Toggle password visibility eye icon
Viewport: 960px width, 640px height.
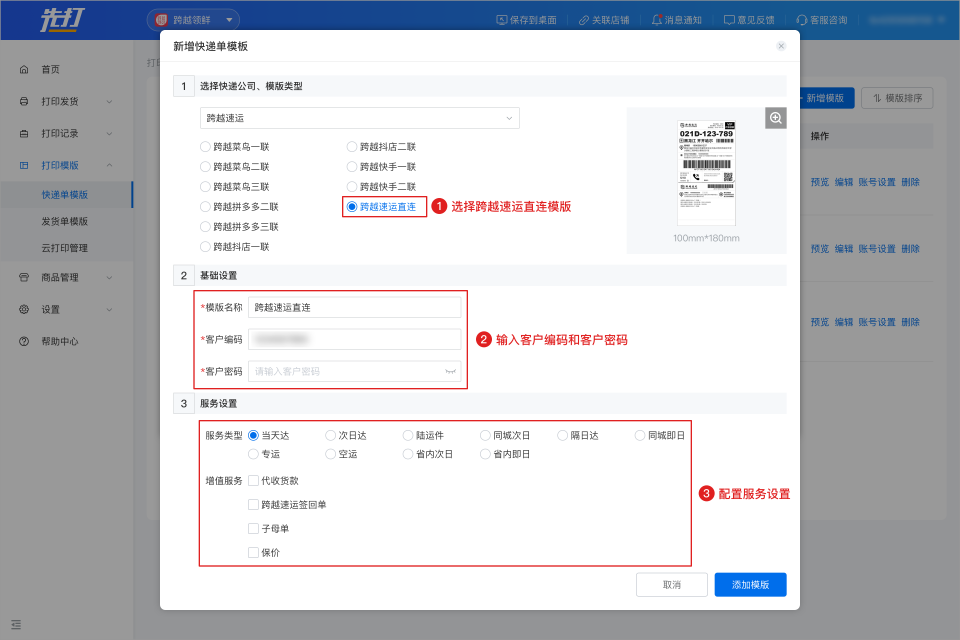pyautogui.click(x=450, y=371)
